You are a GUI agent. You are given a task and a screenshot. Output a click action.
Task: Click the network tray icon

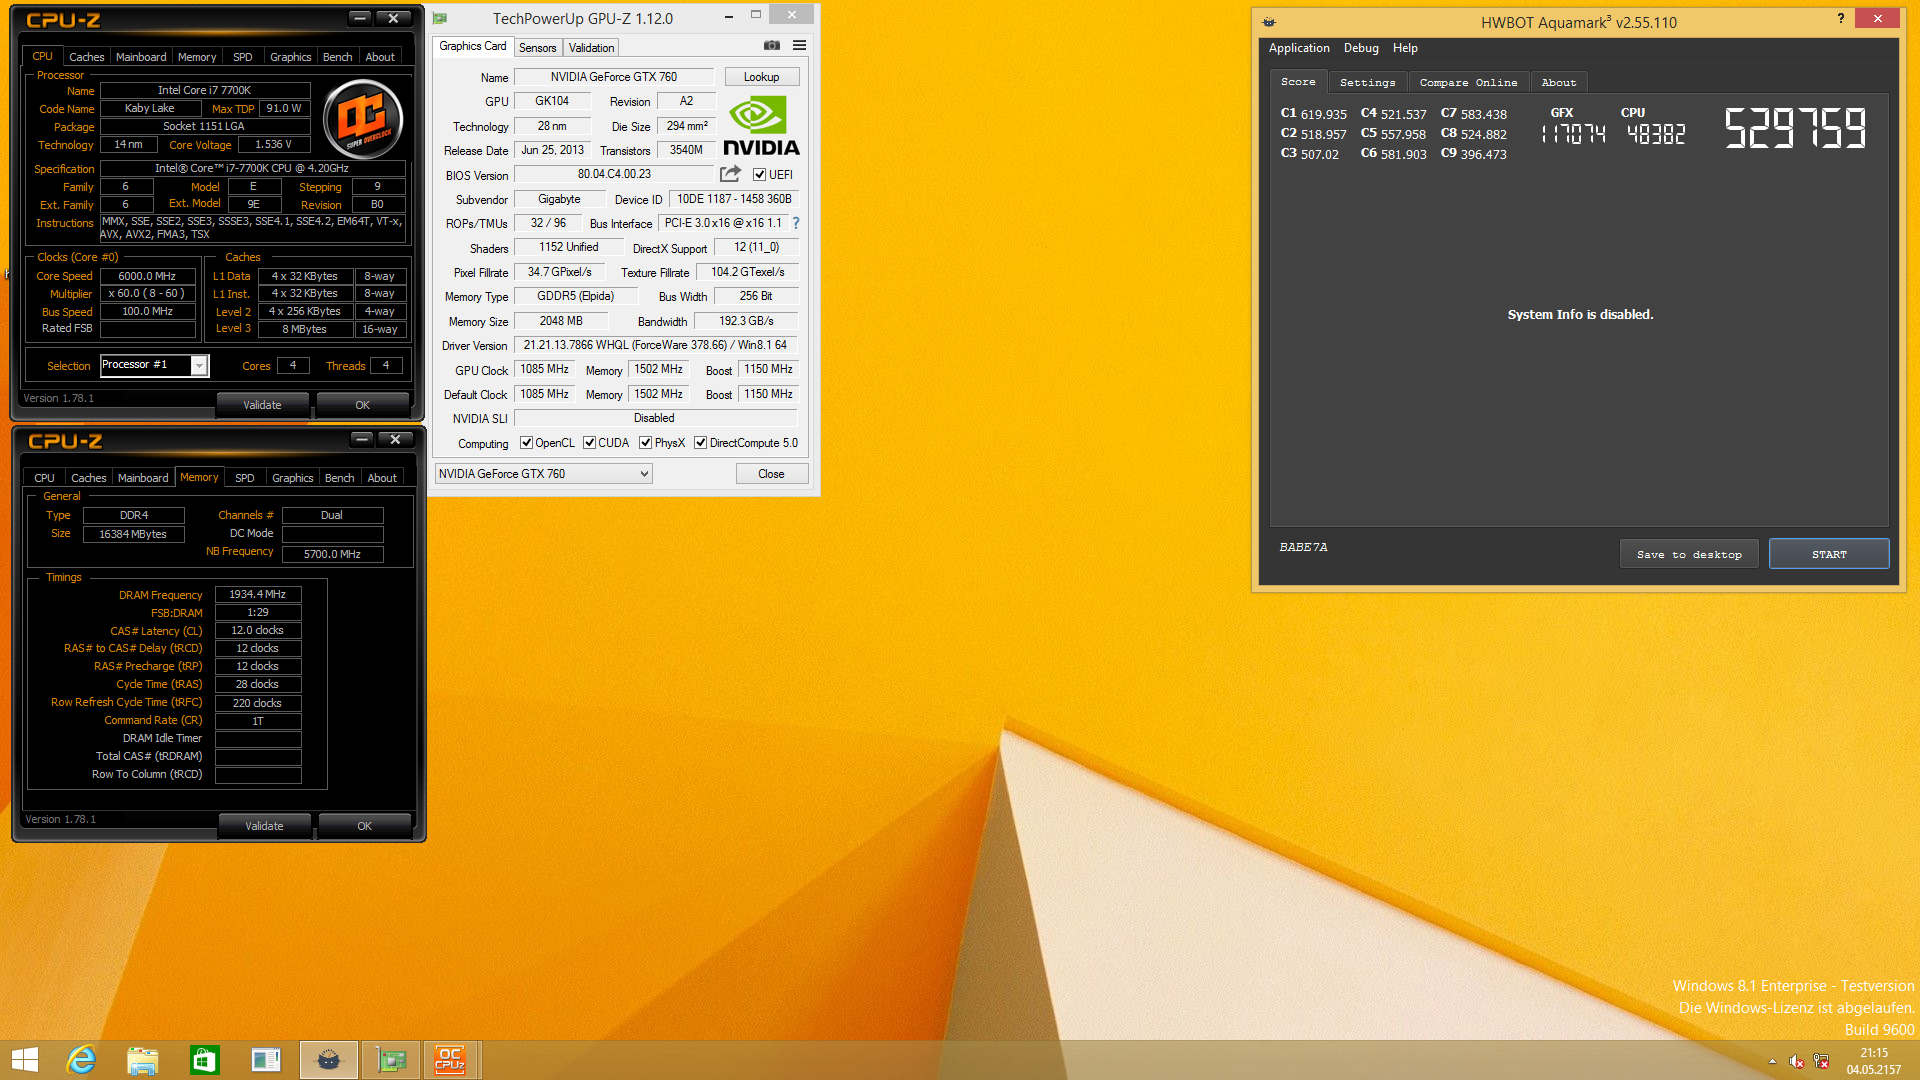[x=1821, y=1062]
